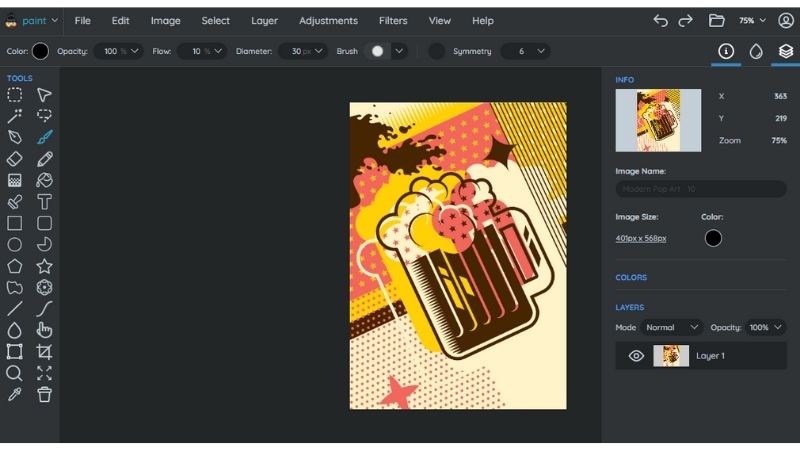The height and width of the screenshot is (450, 800).
Task: Select the Magic Wand tool
Action: pos(14,116)
